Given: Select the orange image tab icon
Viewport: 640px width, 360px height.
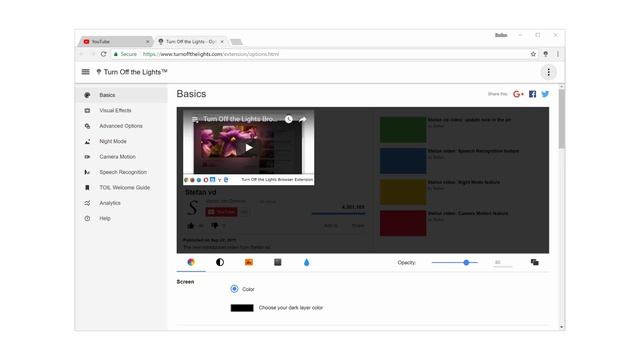Looking at the screenshot, I should click(249, 262).
